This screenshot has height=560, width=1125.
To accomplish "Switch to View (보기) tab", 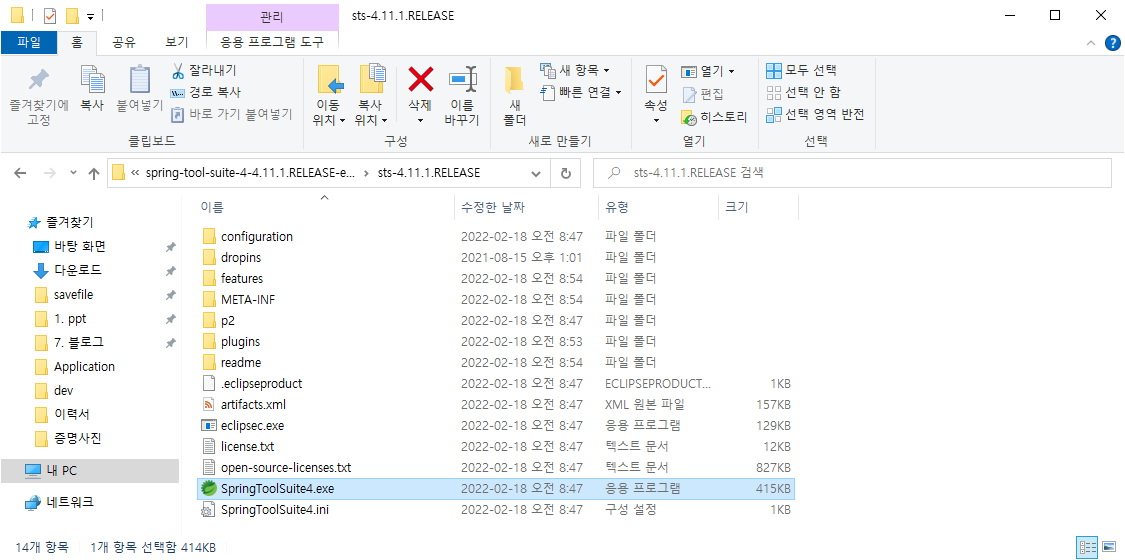I will pos(176,42).
